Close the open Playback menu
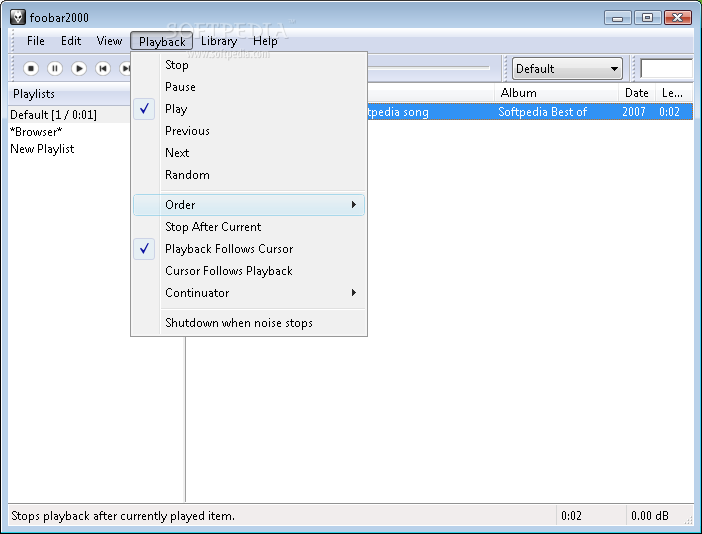 (162, 41)
